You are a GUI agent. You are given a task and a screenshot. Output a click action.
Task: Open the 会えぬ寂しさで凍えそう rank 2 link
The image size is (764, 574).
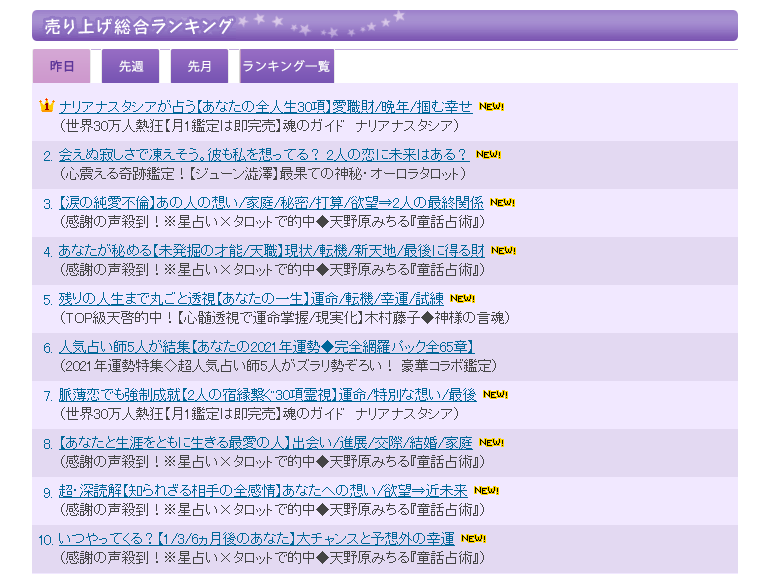click(263, 155)
